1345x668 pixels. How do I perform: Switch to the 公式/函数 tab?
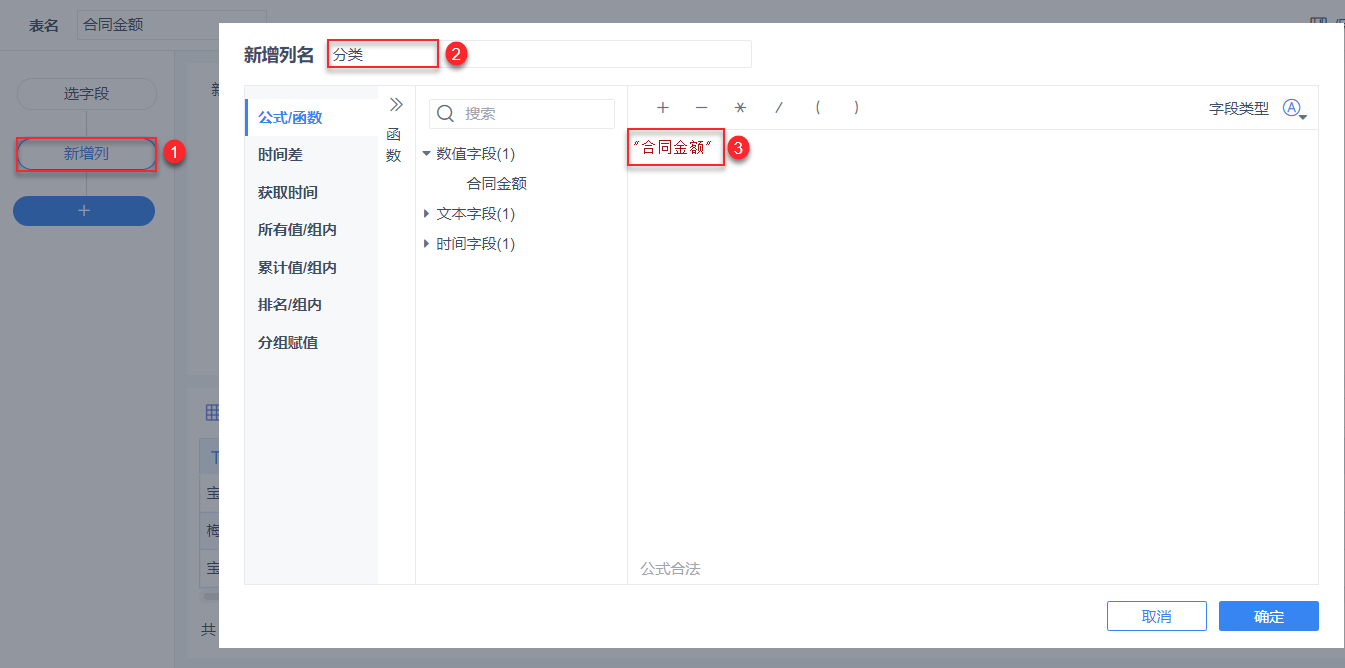(x=311, y=117)
